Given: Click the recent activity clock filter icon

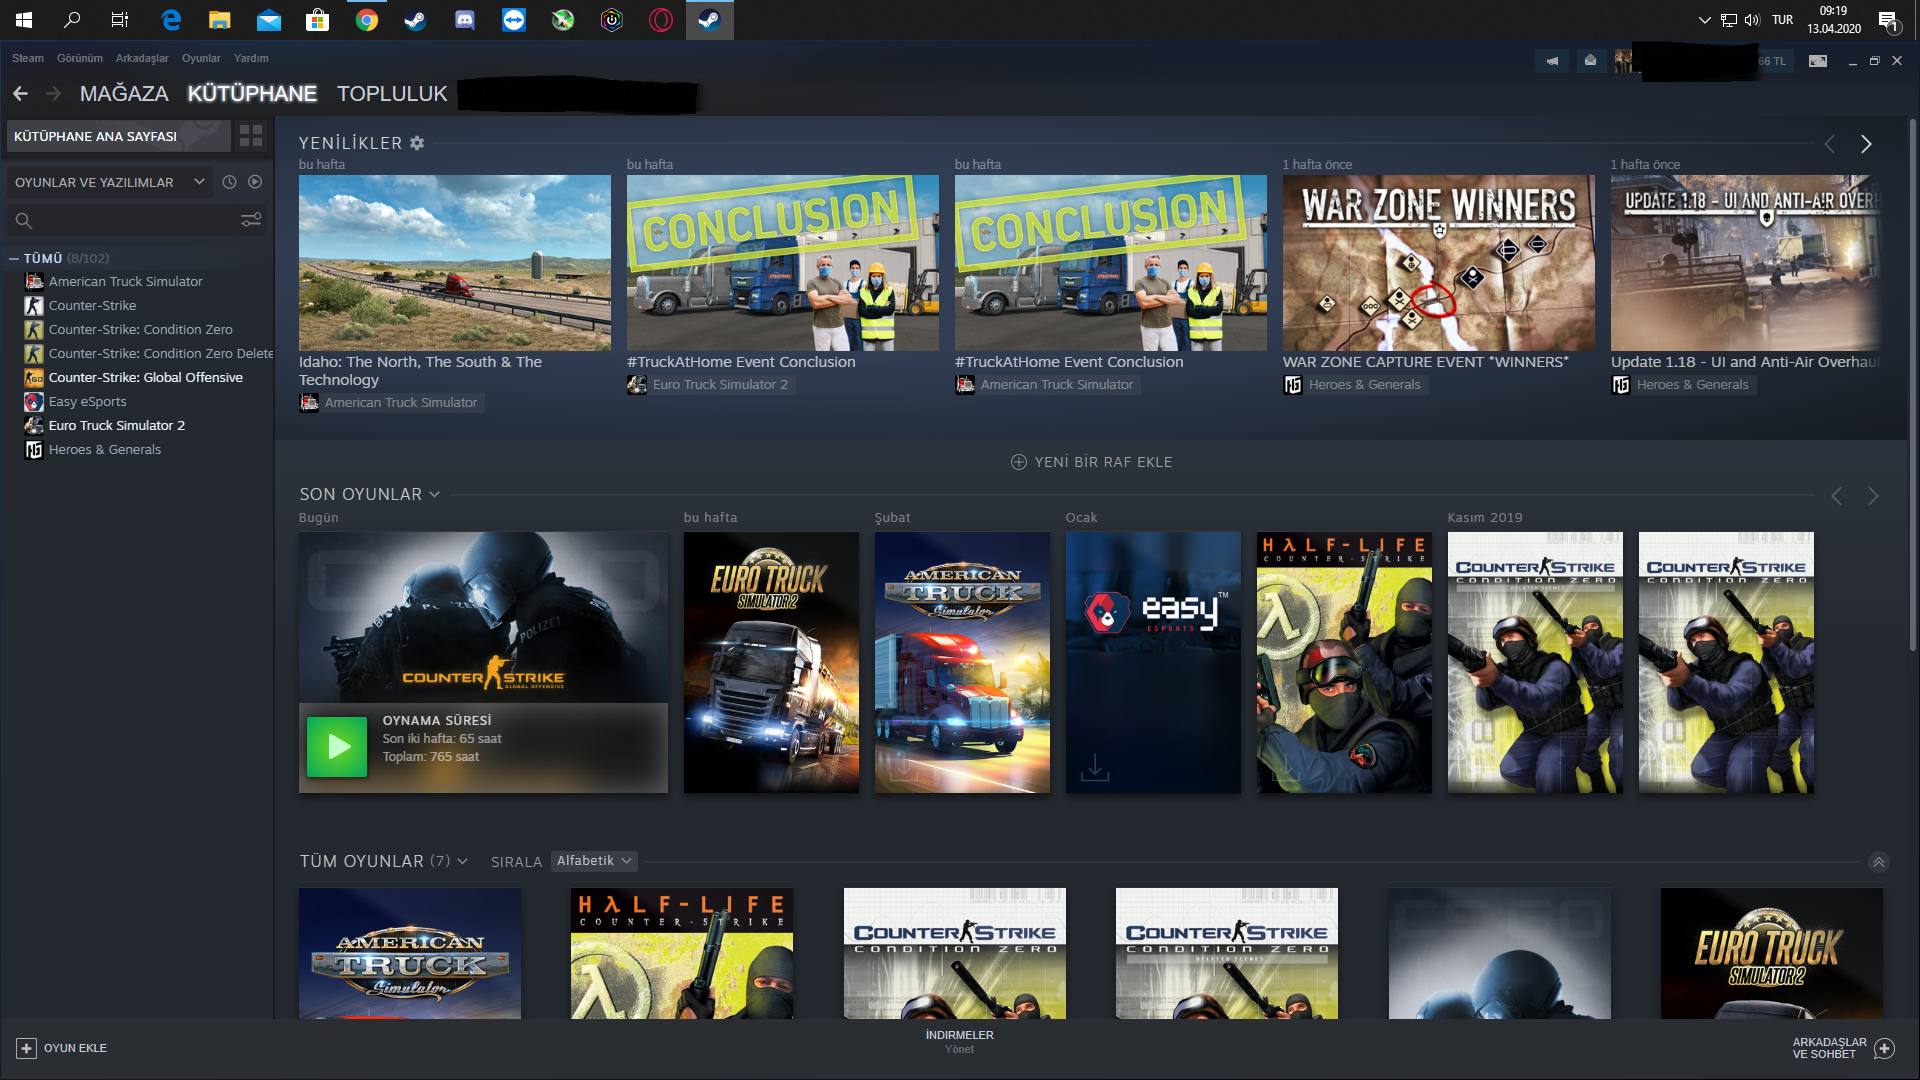Looking at the screenshot, I should pyautogui.click(x=229, y=182).
